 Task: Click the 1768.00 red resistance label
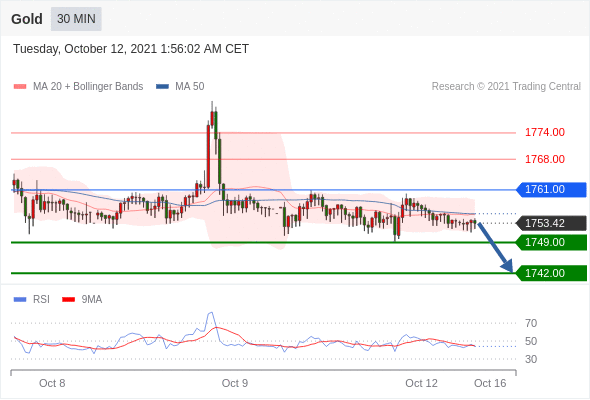click(x=545, y=159)
